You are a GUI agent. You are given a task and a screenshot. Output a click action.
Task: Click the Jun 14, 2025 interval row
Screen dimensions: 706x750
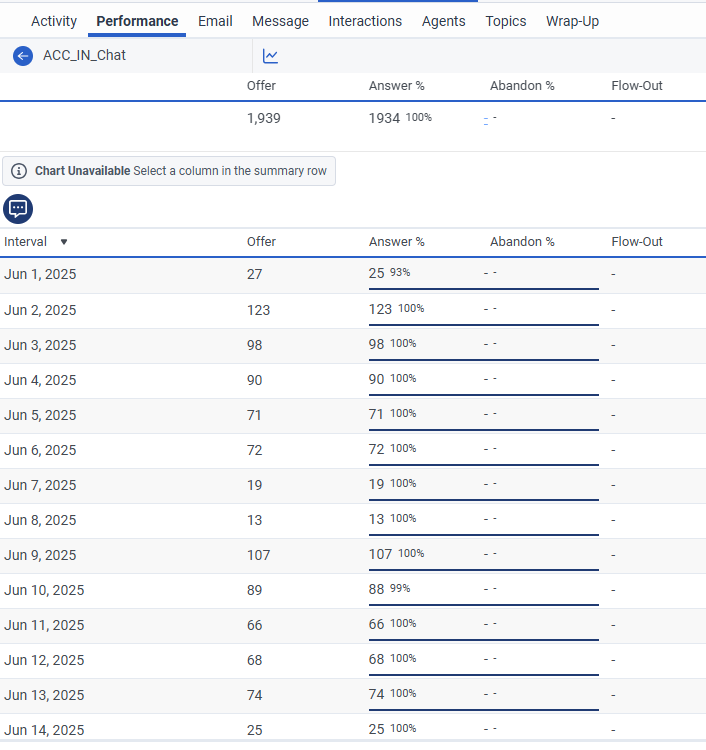(44, 730)
